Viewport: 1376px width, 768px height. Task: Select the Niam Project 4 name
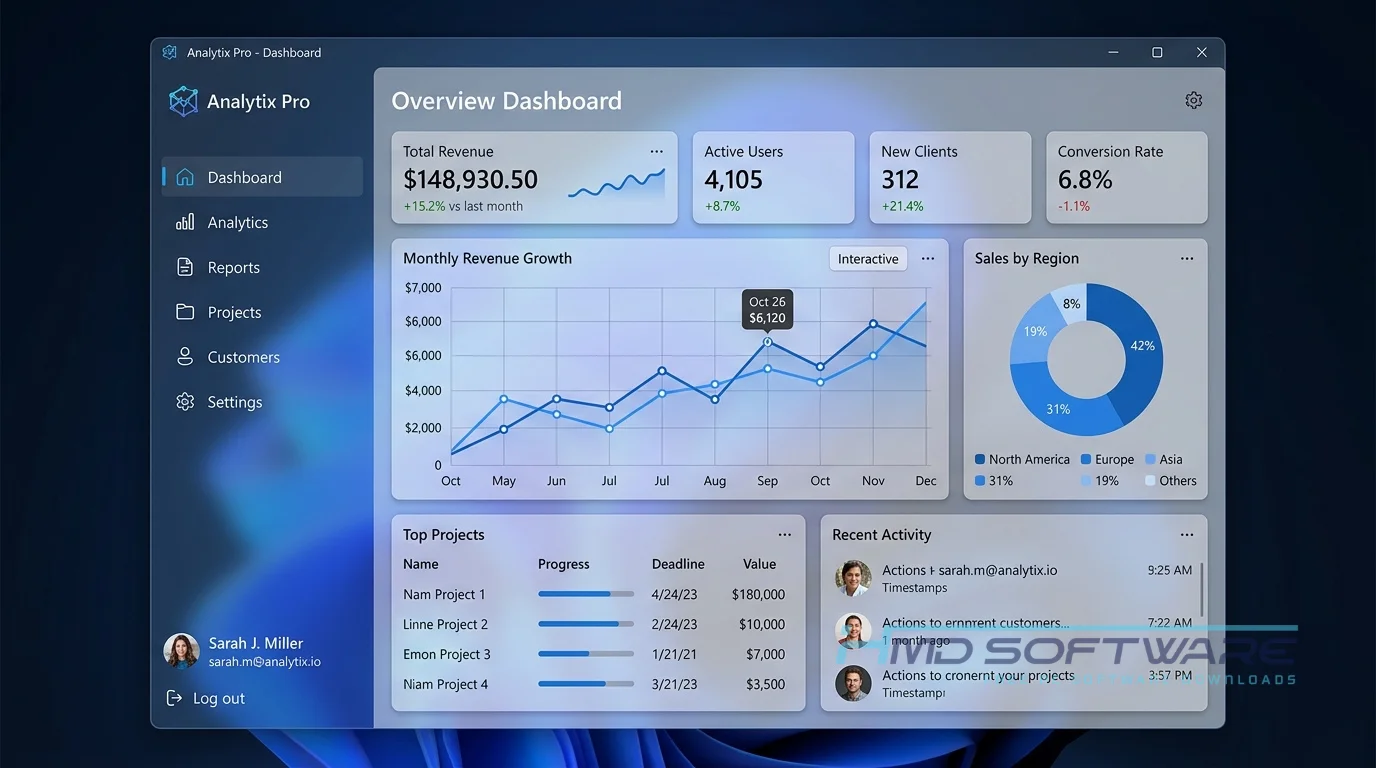point(446,684)
